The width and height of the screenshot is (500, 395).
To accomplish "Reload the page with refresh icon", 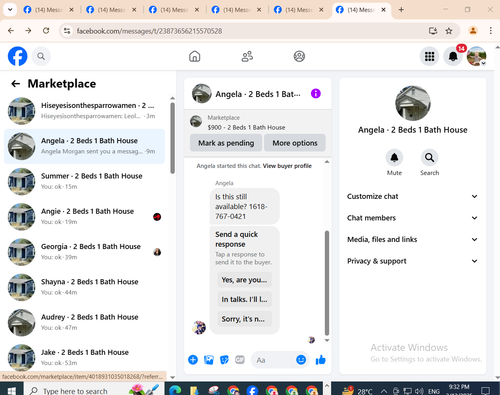I will 46,31.
